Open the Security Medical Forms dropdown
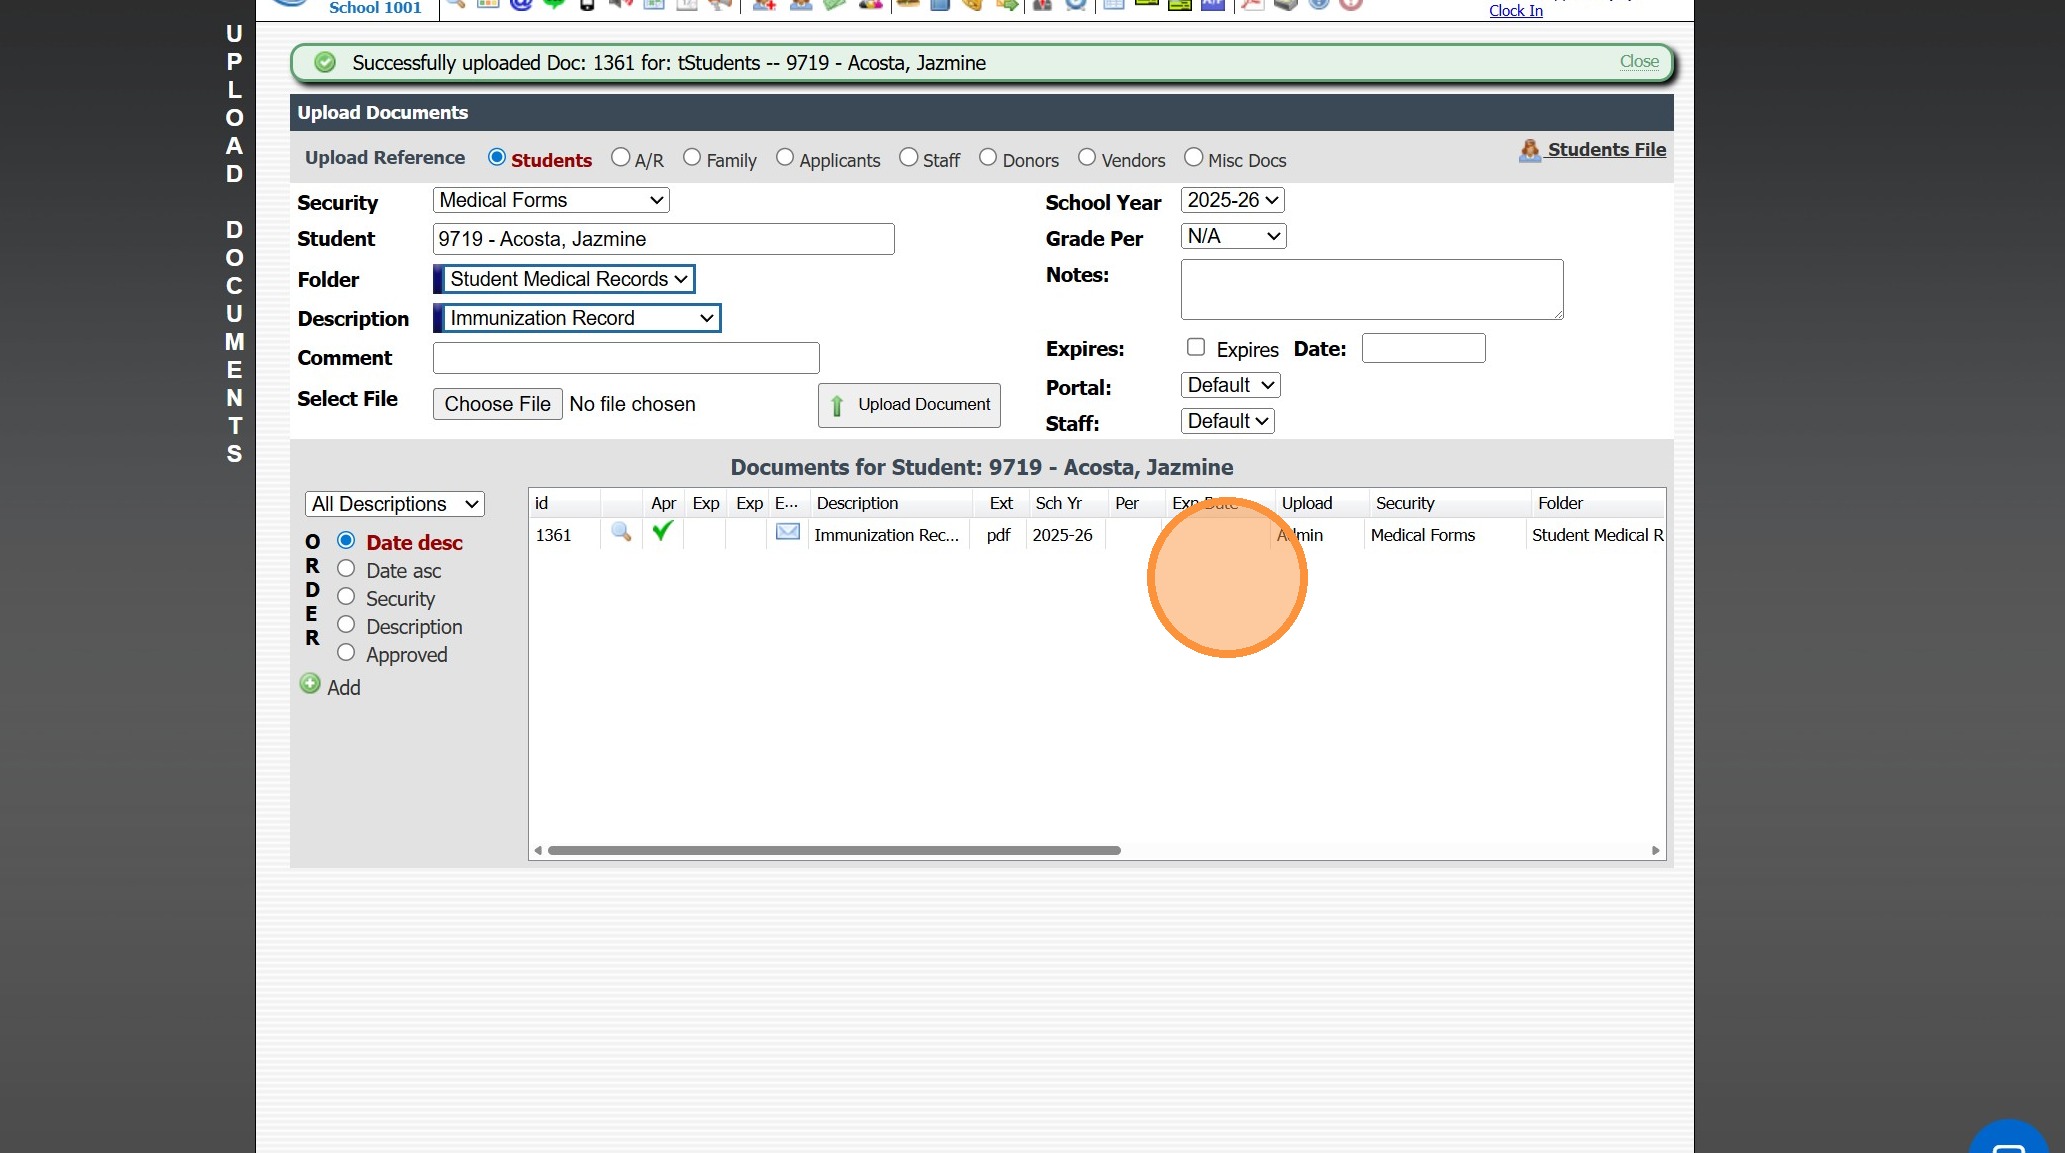The height and width of the screenshot is (1153, 2065). (x=551, y=200)
